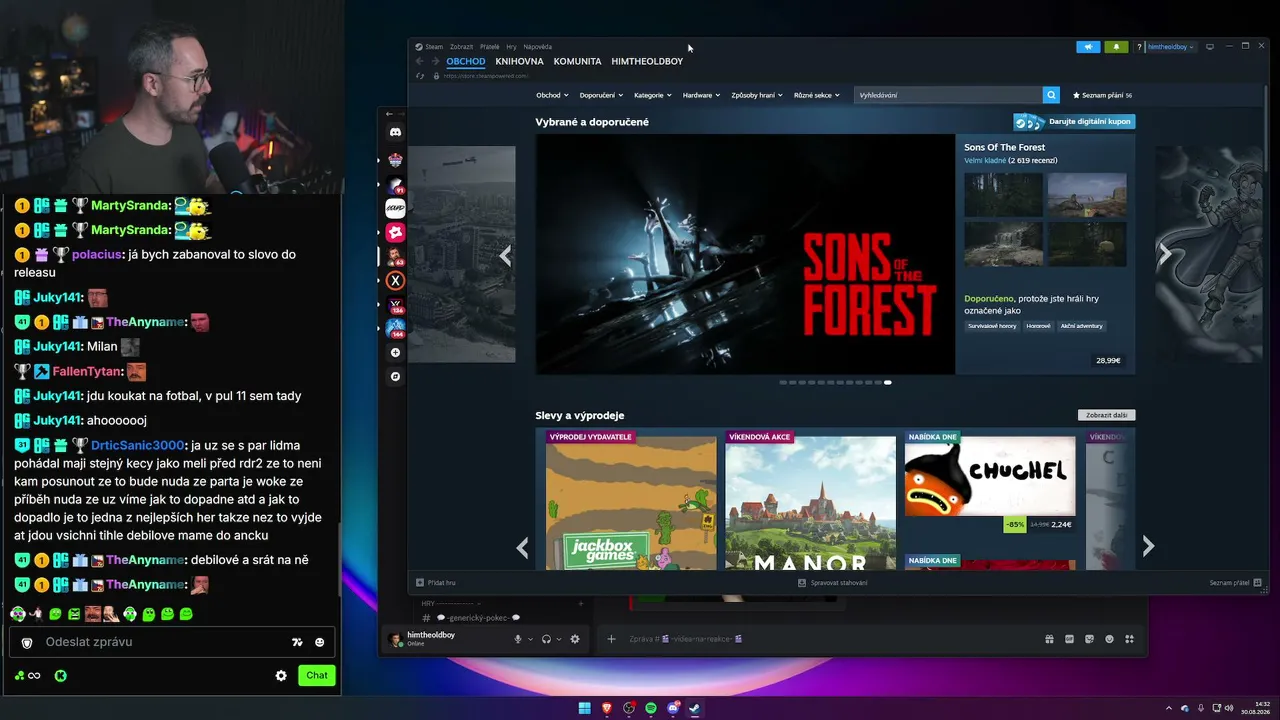1280x720 pixels.
Task: Click Darujte digitální kupon banner
Action: coord(1074,122)
